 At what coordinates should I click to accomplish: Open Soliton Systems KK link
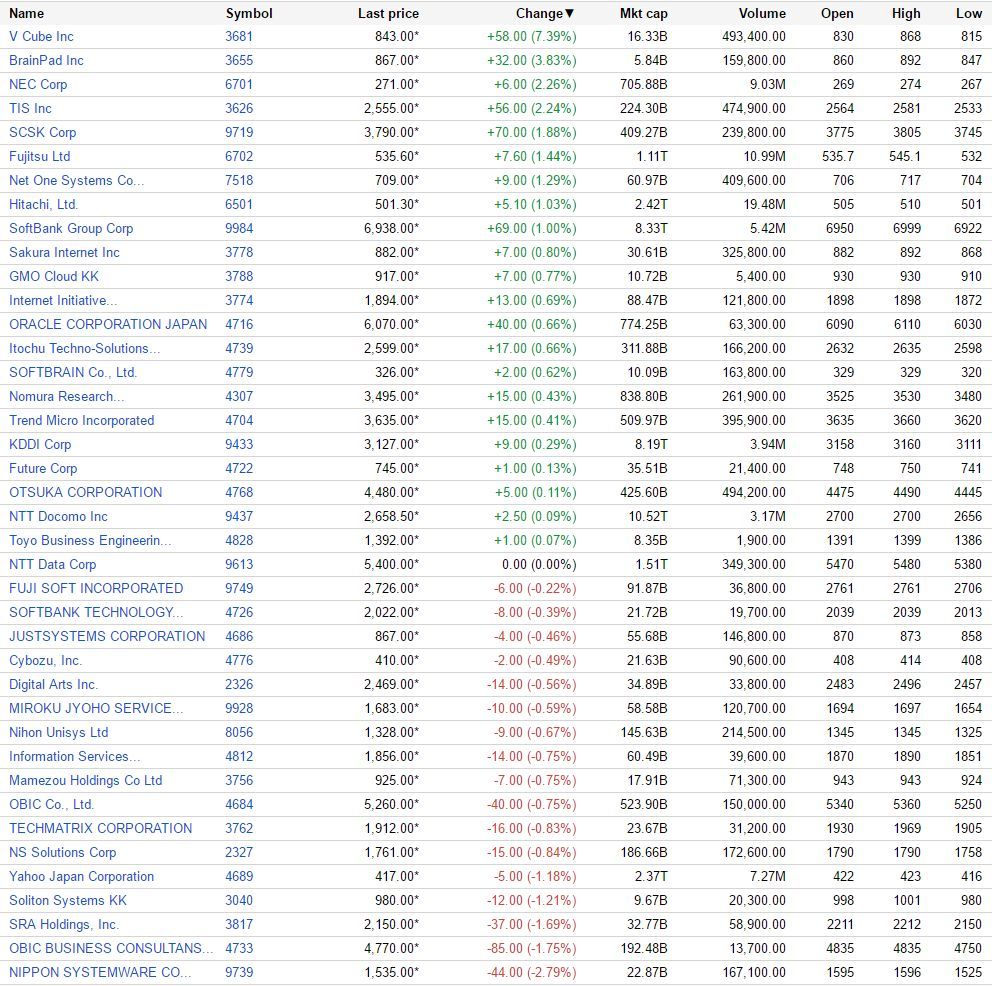click(x=68, y=902)
